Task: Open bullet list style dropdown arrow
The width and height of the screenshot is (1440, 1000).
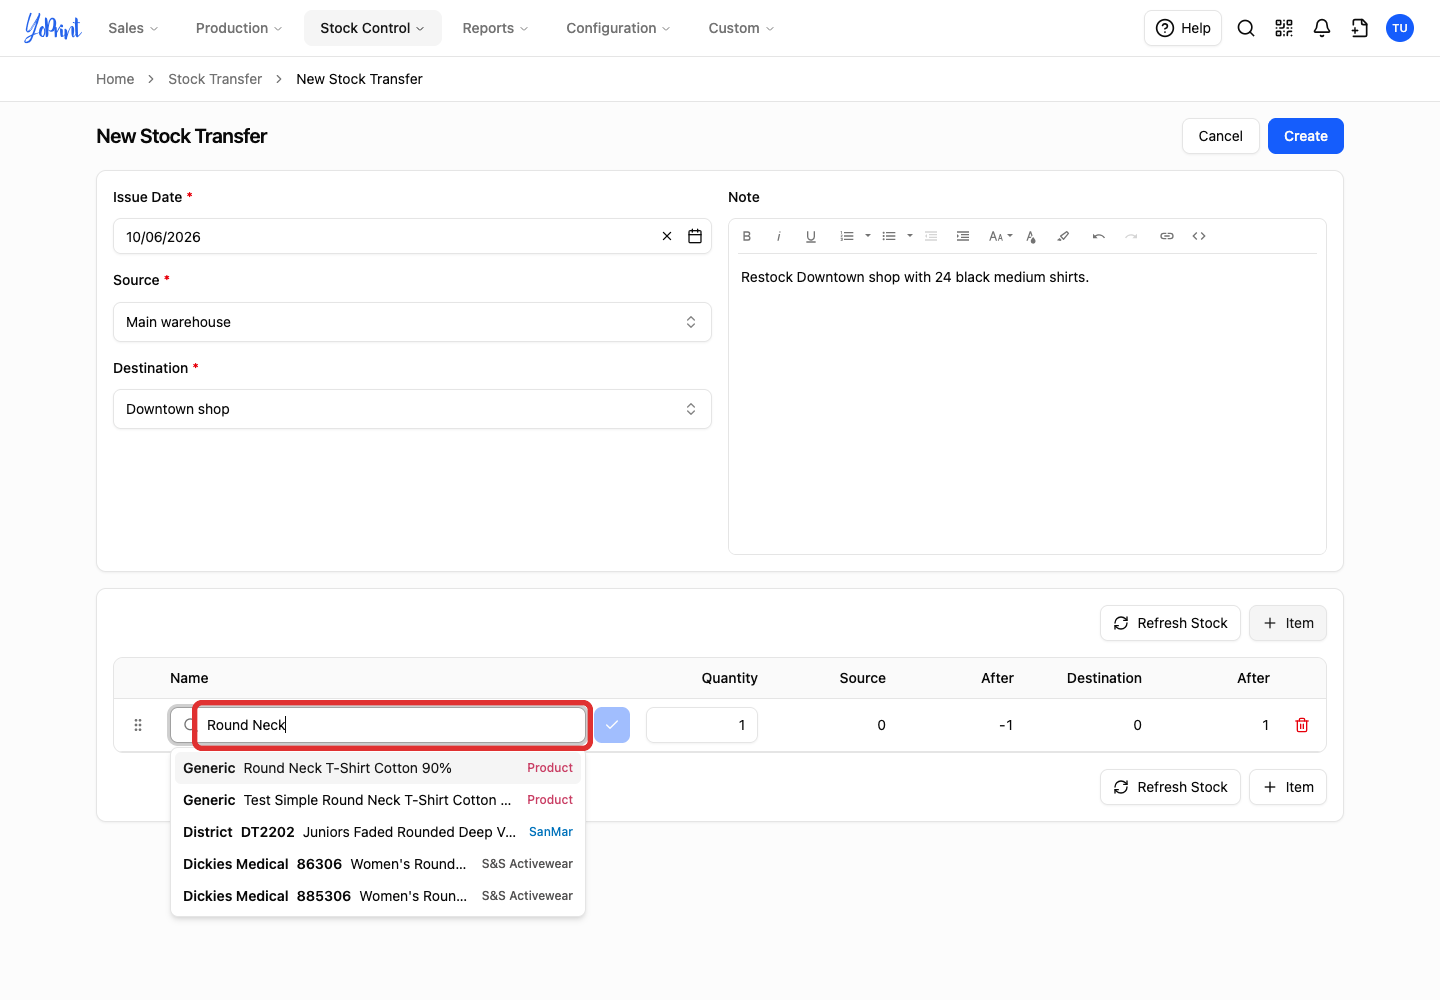Action: [910, 236]
